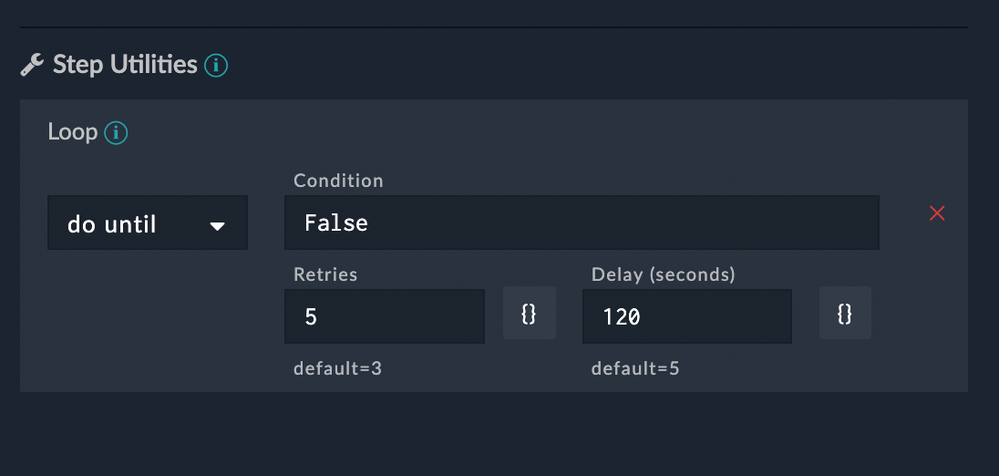Click the "default=3" hint under Retries
The height and width of the screenshot is (476, 999).
coord(337,369)
